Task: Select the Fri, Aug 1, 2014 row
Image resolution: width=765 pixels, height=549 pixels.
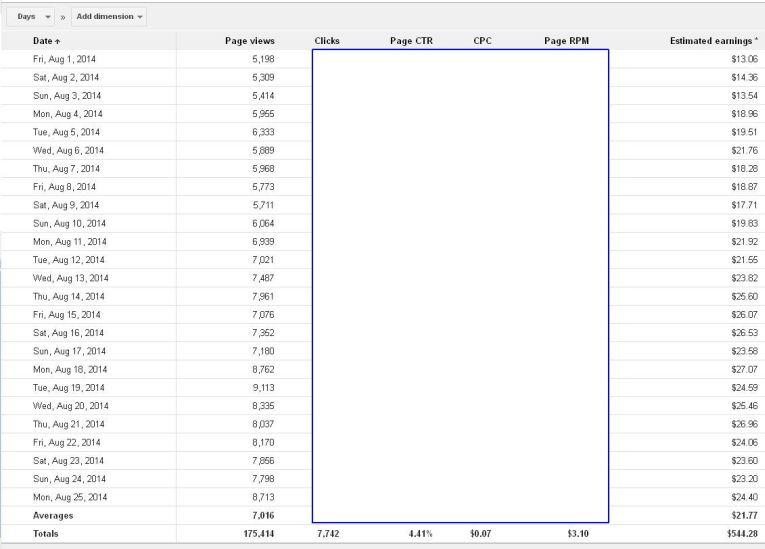Action: pos(66,59)
